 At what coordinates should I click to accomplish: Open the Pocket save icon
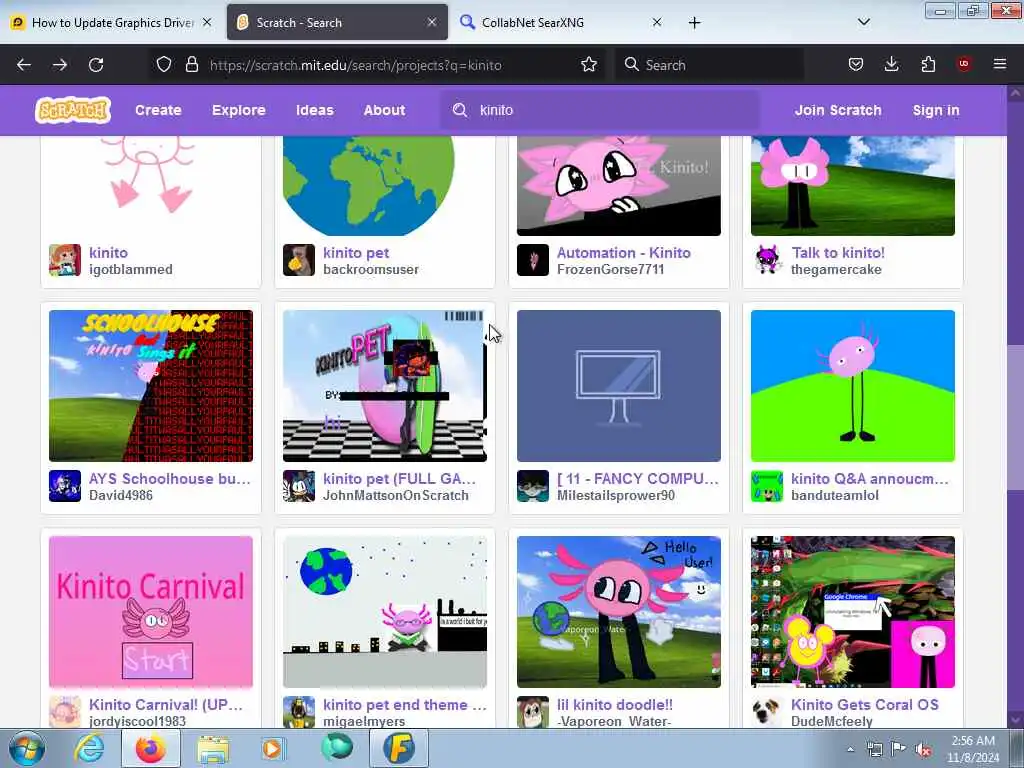(856, 64)
